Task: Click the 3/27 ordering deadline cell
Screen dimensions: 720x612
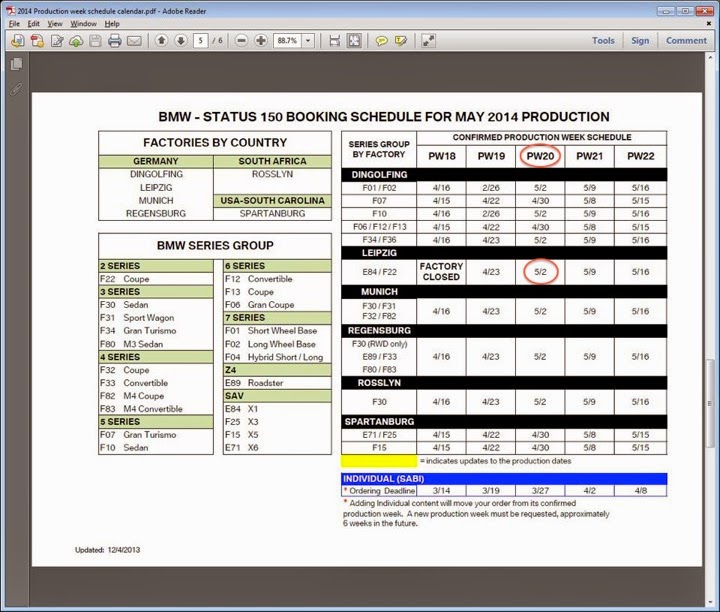Action: coord(540,491)
